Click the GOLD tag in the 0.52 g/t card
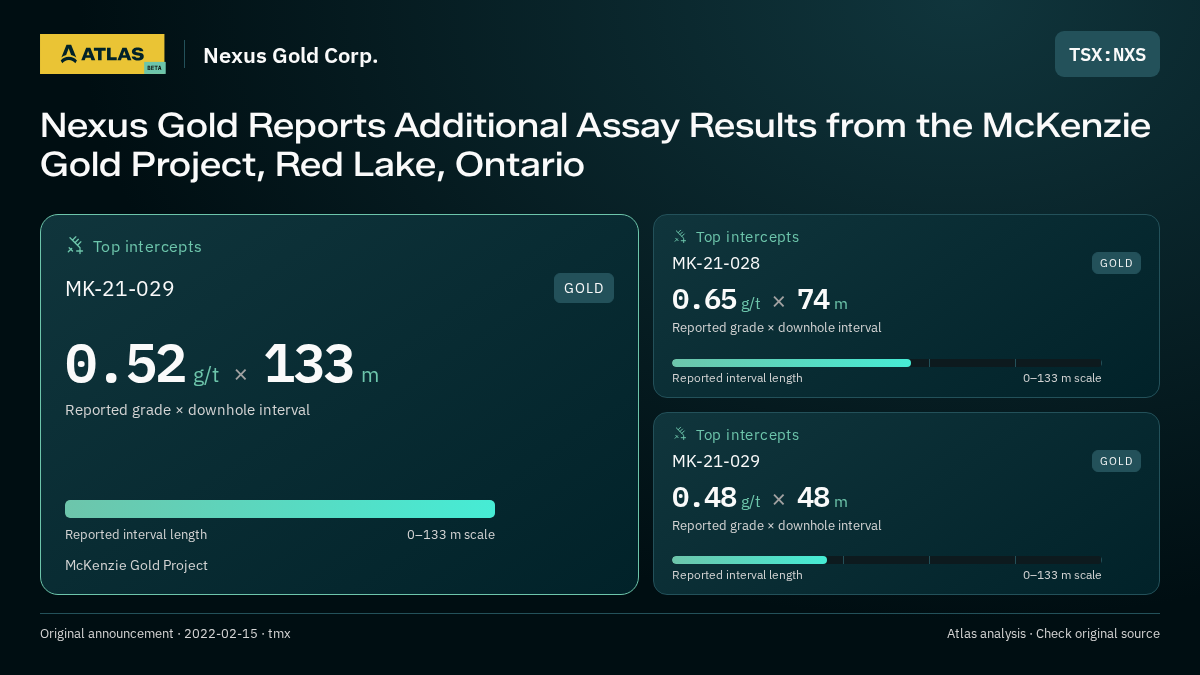The width and height of the screenshot is (1200, 675). 584,288
